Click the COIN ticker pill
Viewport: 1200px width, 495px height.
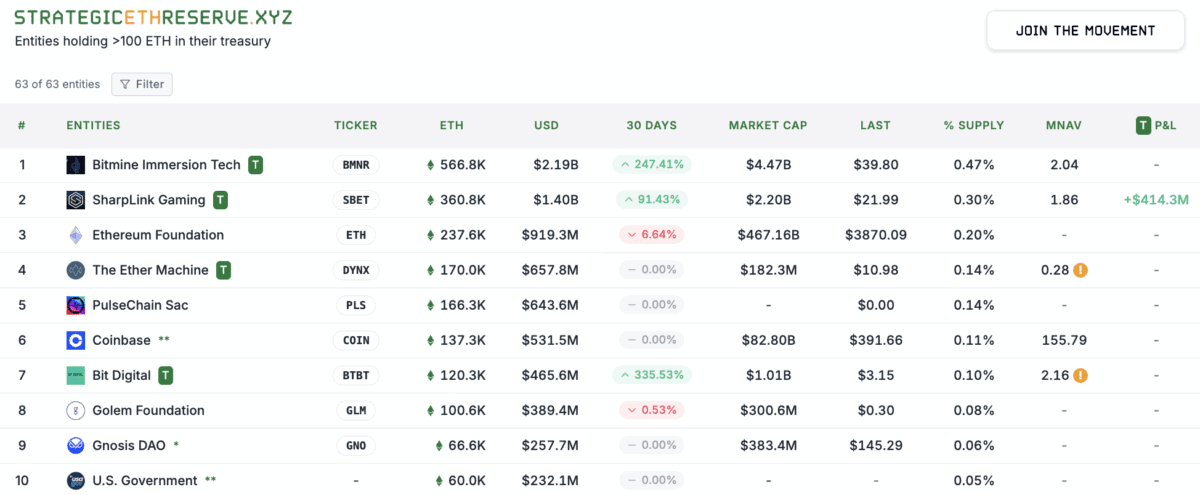coord(356,340)
